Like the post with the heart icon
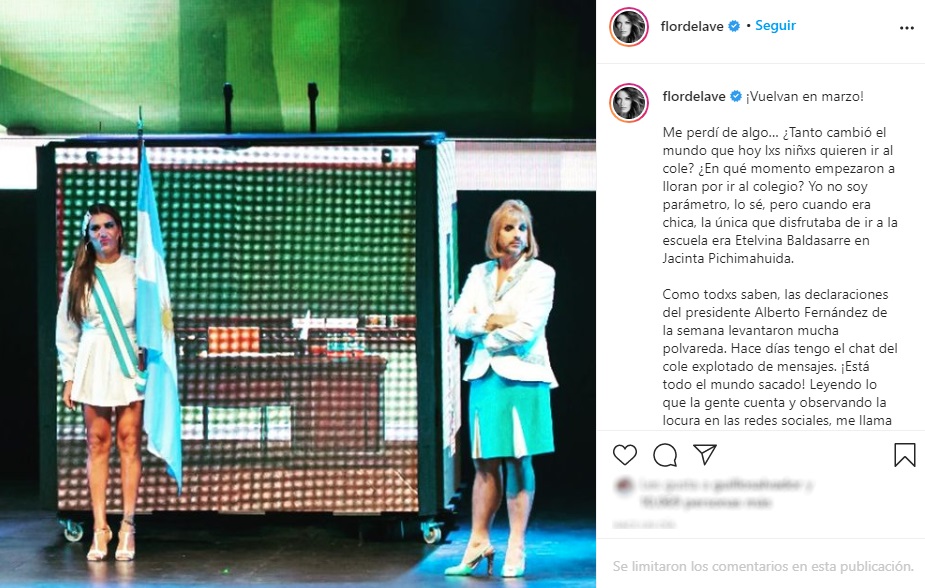The image size is (925, 588). (x=625, y=455)
